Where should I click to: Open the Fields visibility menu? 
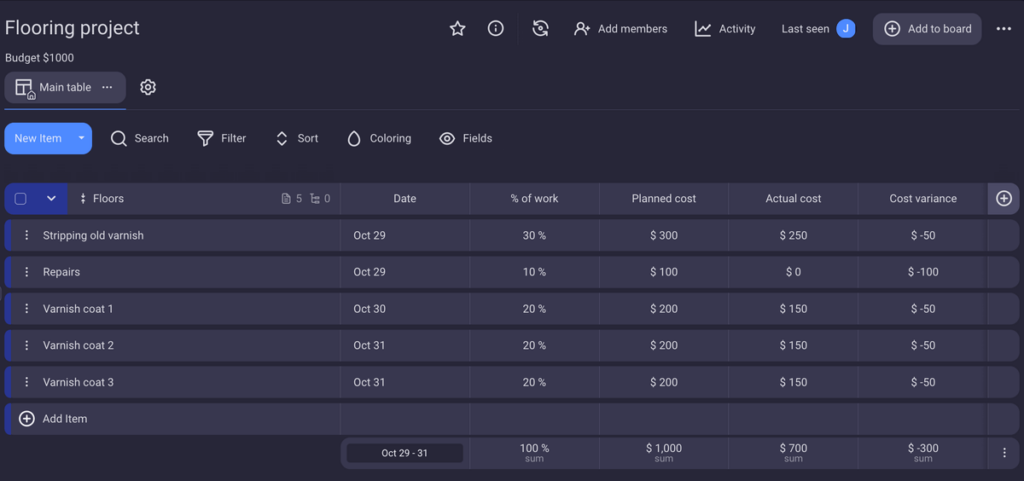(x=466, y=138)
